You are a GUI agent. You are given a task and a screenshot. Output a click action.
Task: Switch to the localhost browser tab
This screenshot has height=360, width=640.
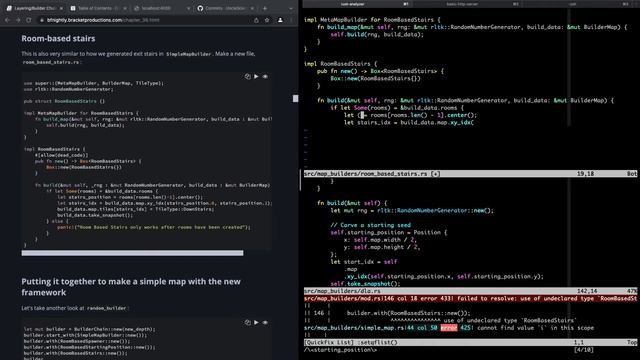[161, 8]
